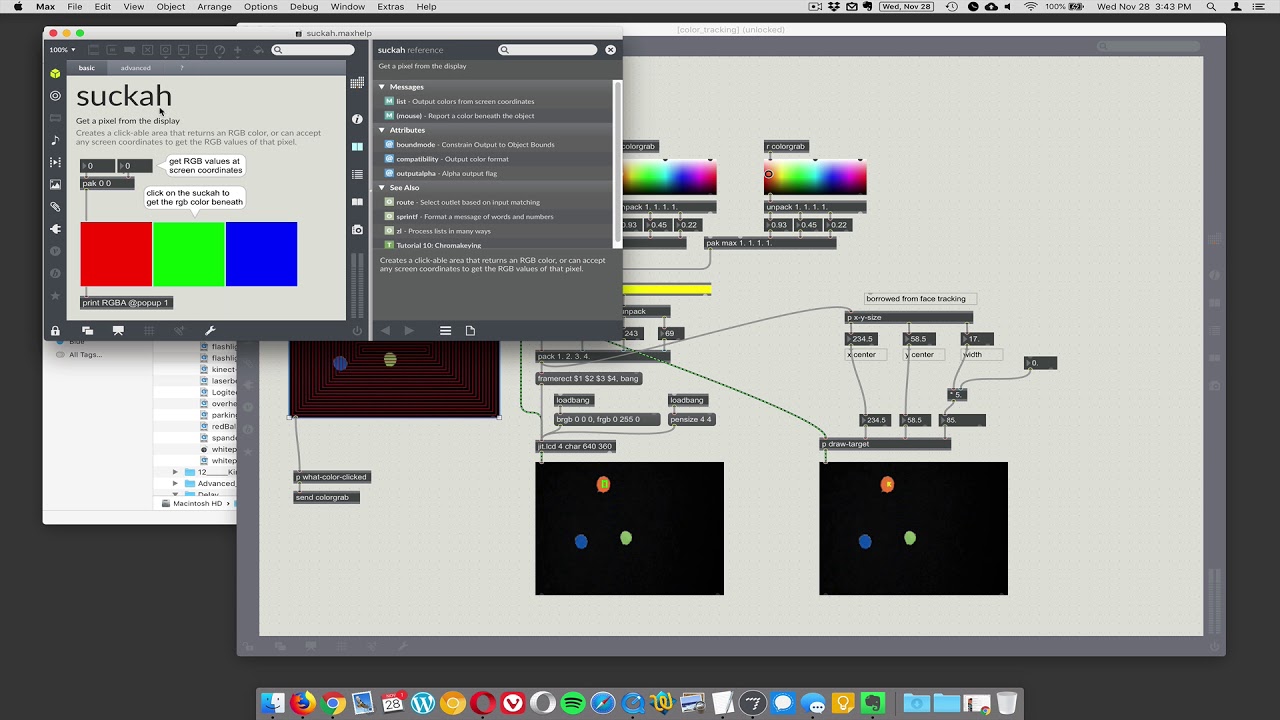The image size is (1280, 720).
Task: Open the Extras menu
Action: pos(391,7)
